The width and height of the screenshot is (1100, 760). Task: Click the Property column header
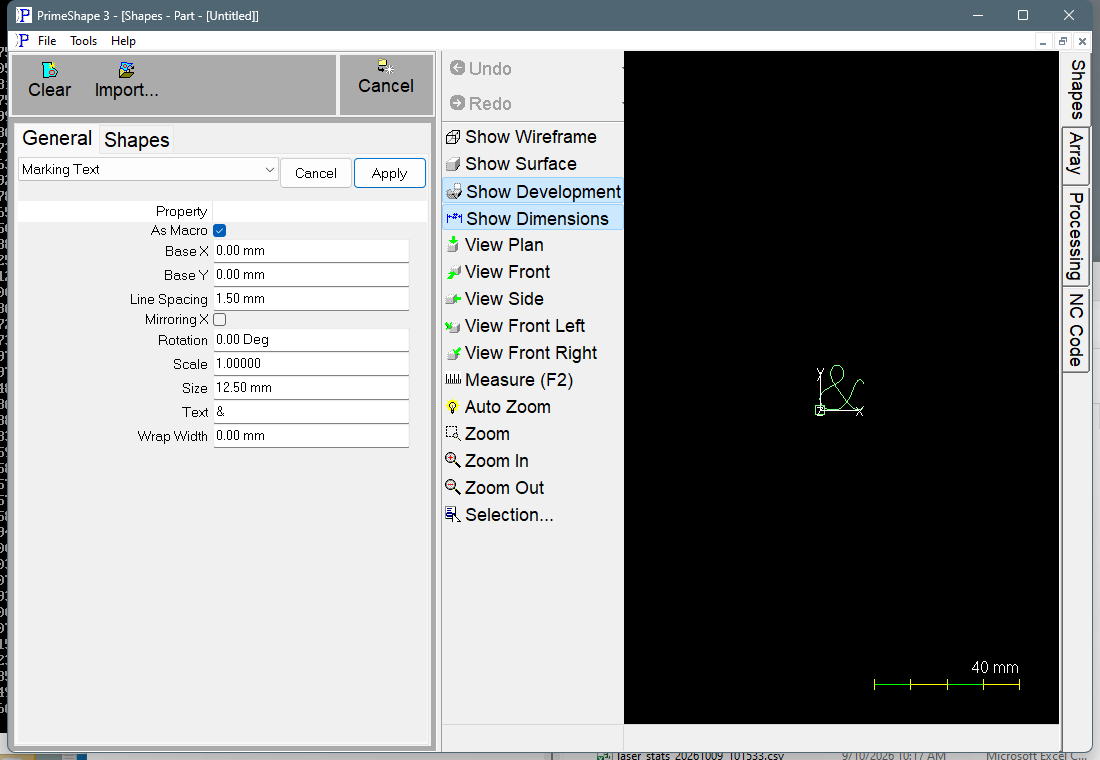tap(182, 211)
